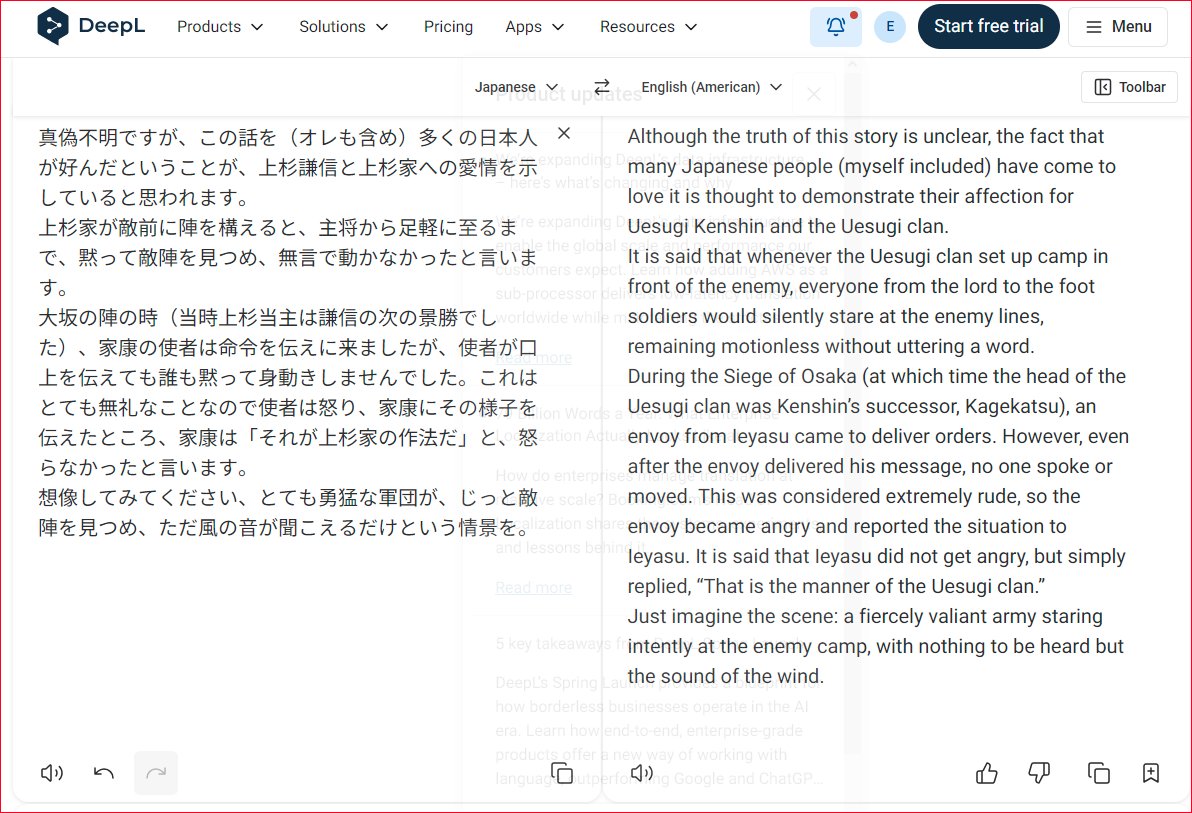
Task: Close the Product updates panel
Action: 813,94
